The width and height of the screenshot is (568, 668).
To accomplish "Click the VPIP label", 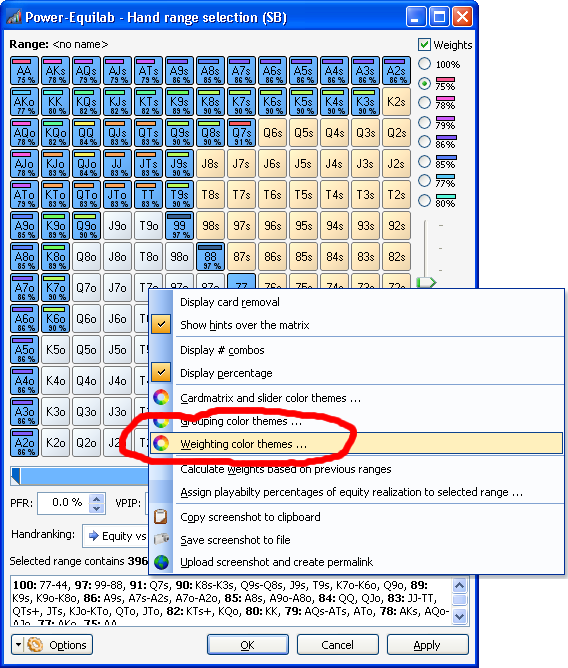I will [128, 503].
